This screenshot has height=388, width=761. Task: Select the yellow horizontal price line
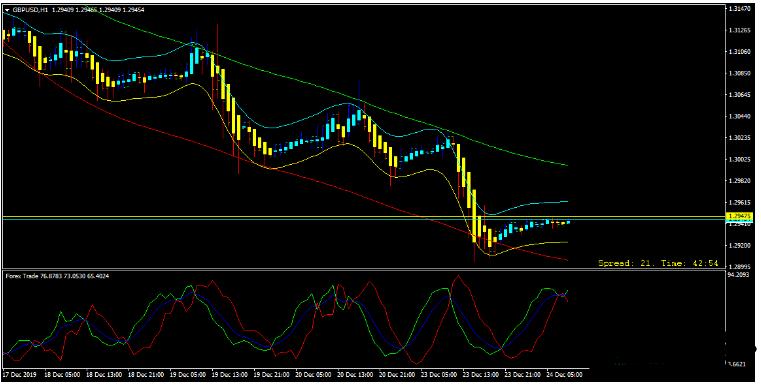[x=364, y=216]
